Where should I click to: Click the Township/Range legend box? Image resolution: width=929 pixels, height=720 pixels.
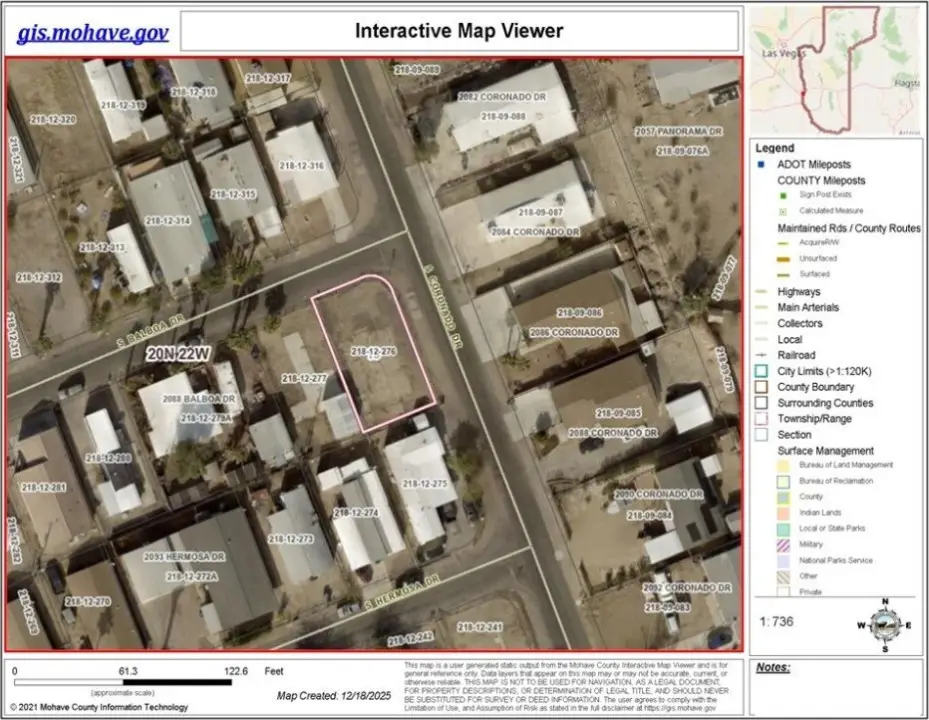pos(761,419)
